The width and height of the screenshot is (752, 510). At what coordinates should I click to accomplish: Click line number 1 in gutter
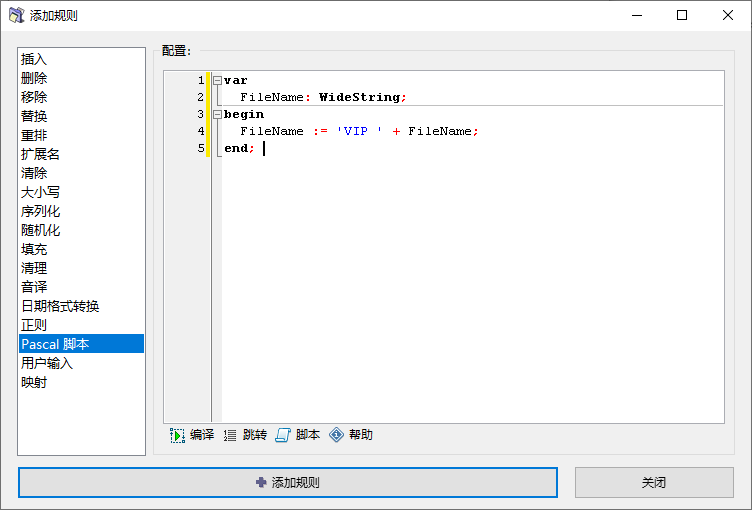click(x=201, y=81)
